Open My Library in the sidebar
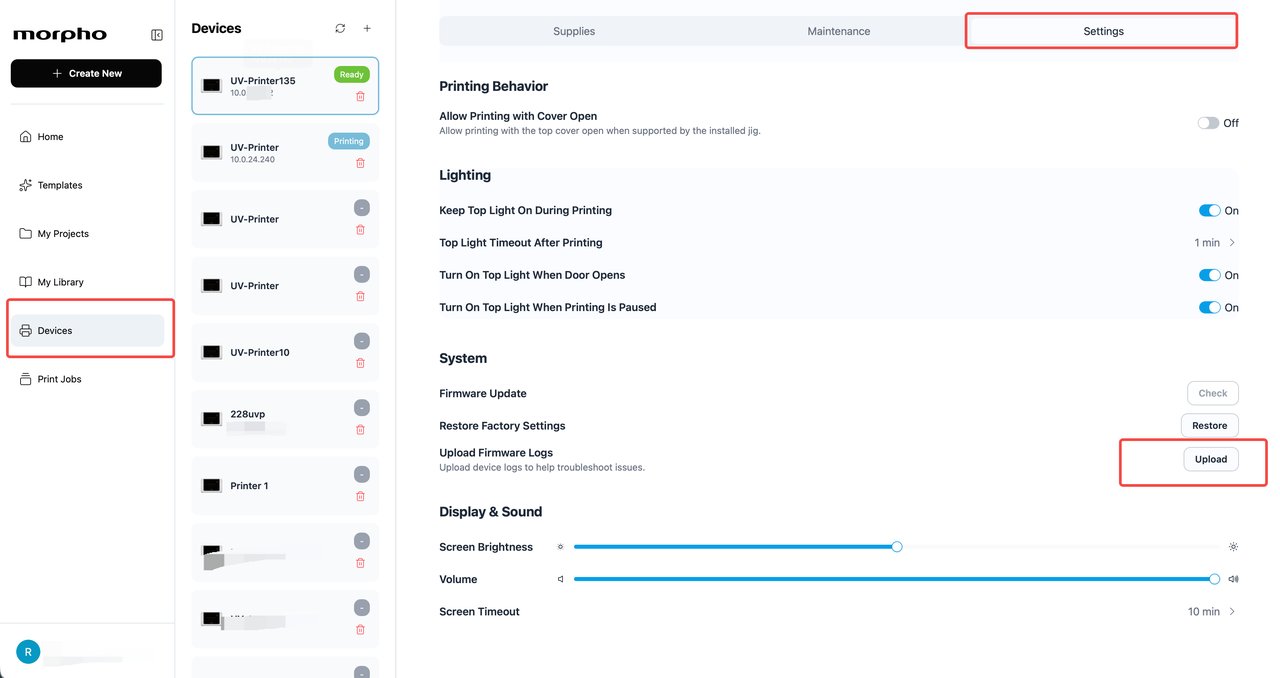The image size is (1280, 678). pos(87,282)
